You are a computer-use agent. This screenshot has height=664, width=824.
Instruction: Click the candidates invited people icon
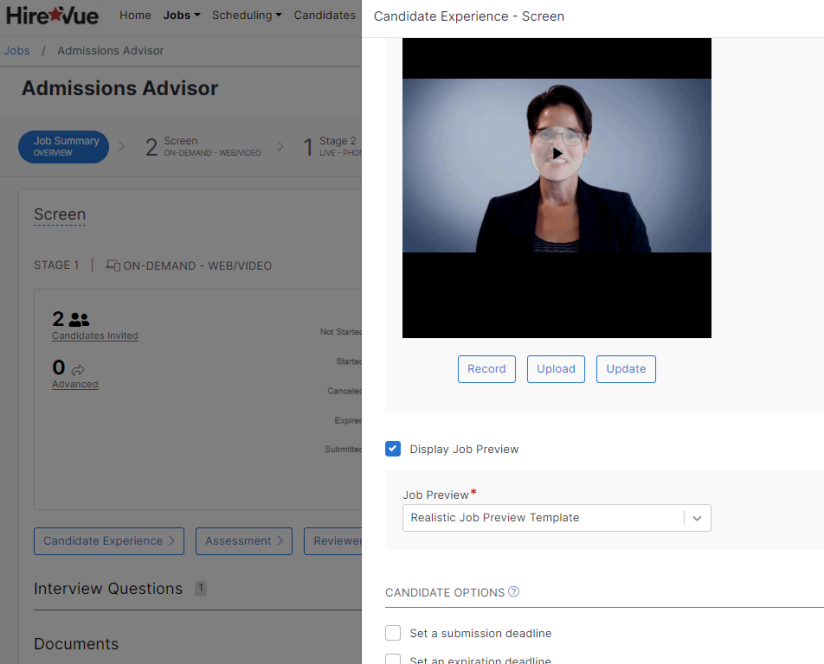coord(80,320)
